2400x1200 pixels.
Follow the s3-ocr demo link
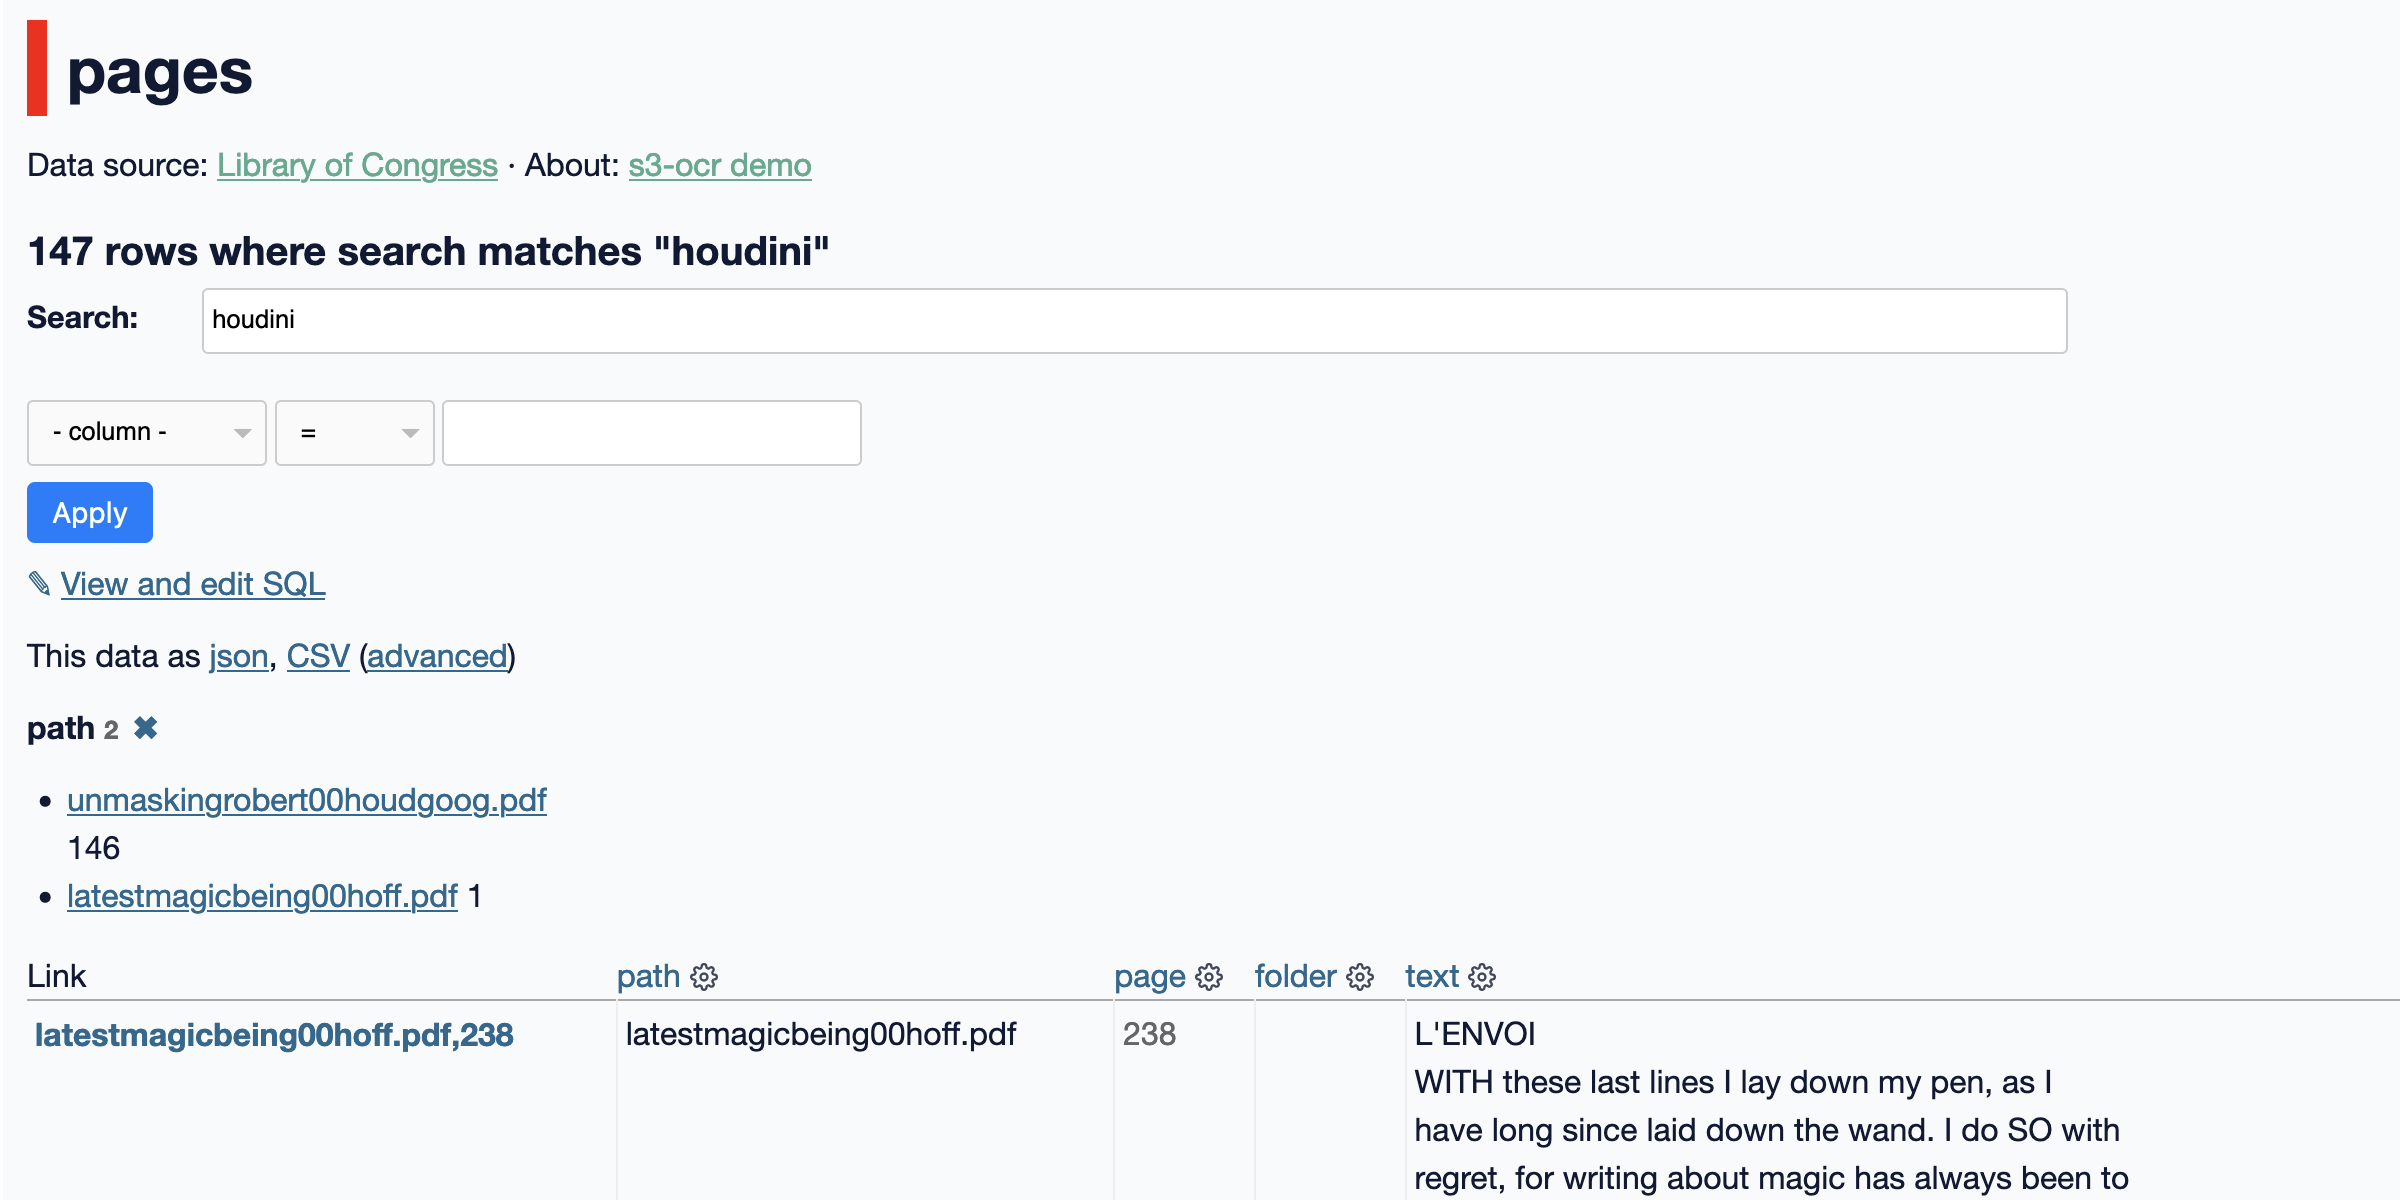(x=719, y=165)
